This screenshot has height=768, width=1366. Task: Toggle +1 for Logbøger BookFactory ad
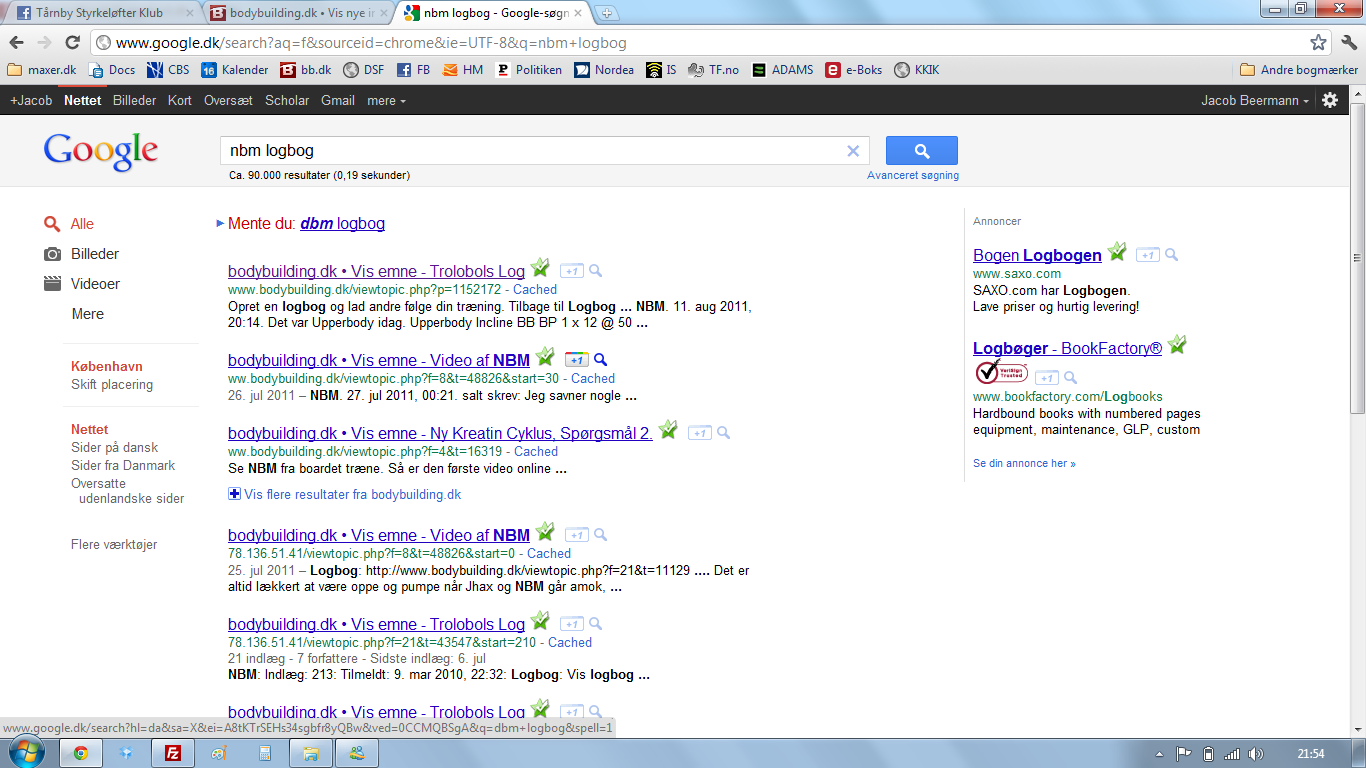click(1047, 378)
